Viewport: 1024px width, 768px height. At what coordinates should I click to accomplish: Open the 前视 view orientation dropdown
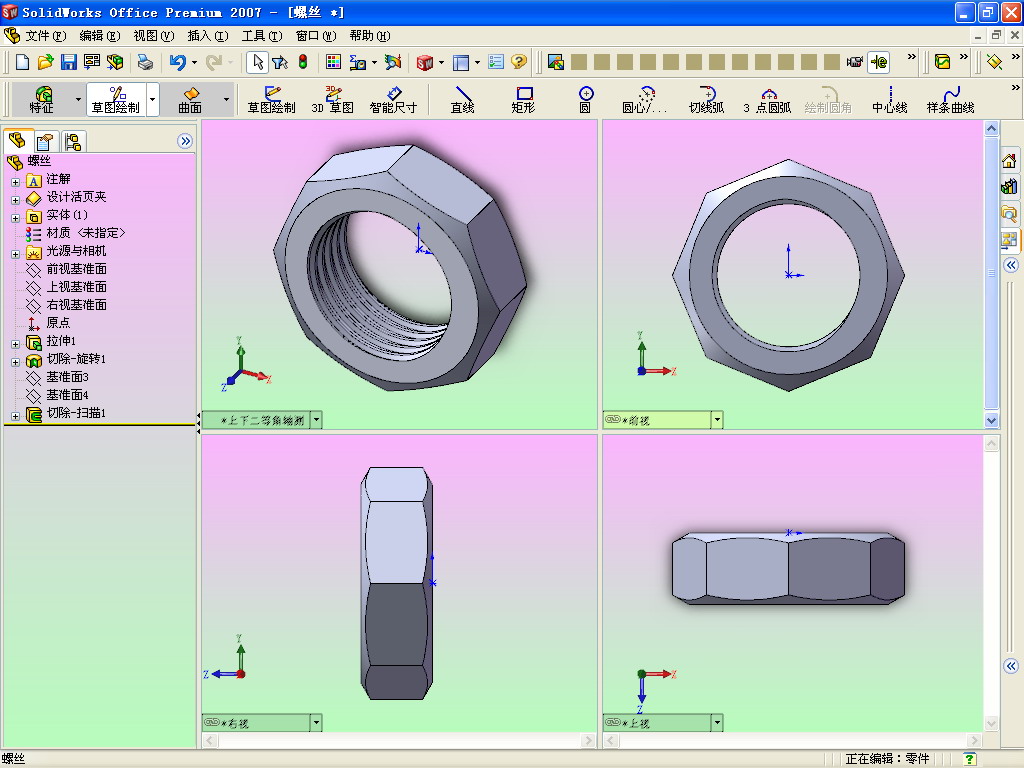[717, 420]
